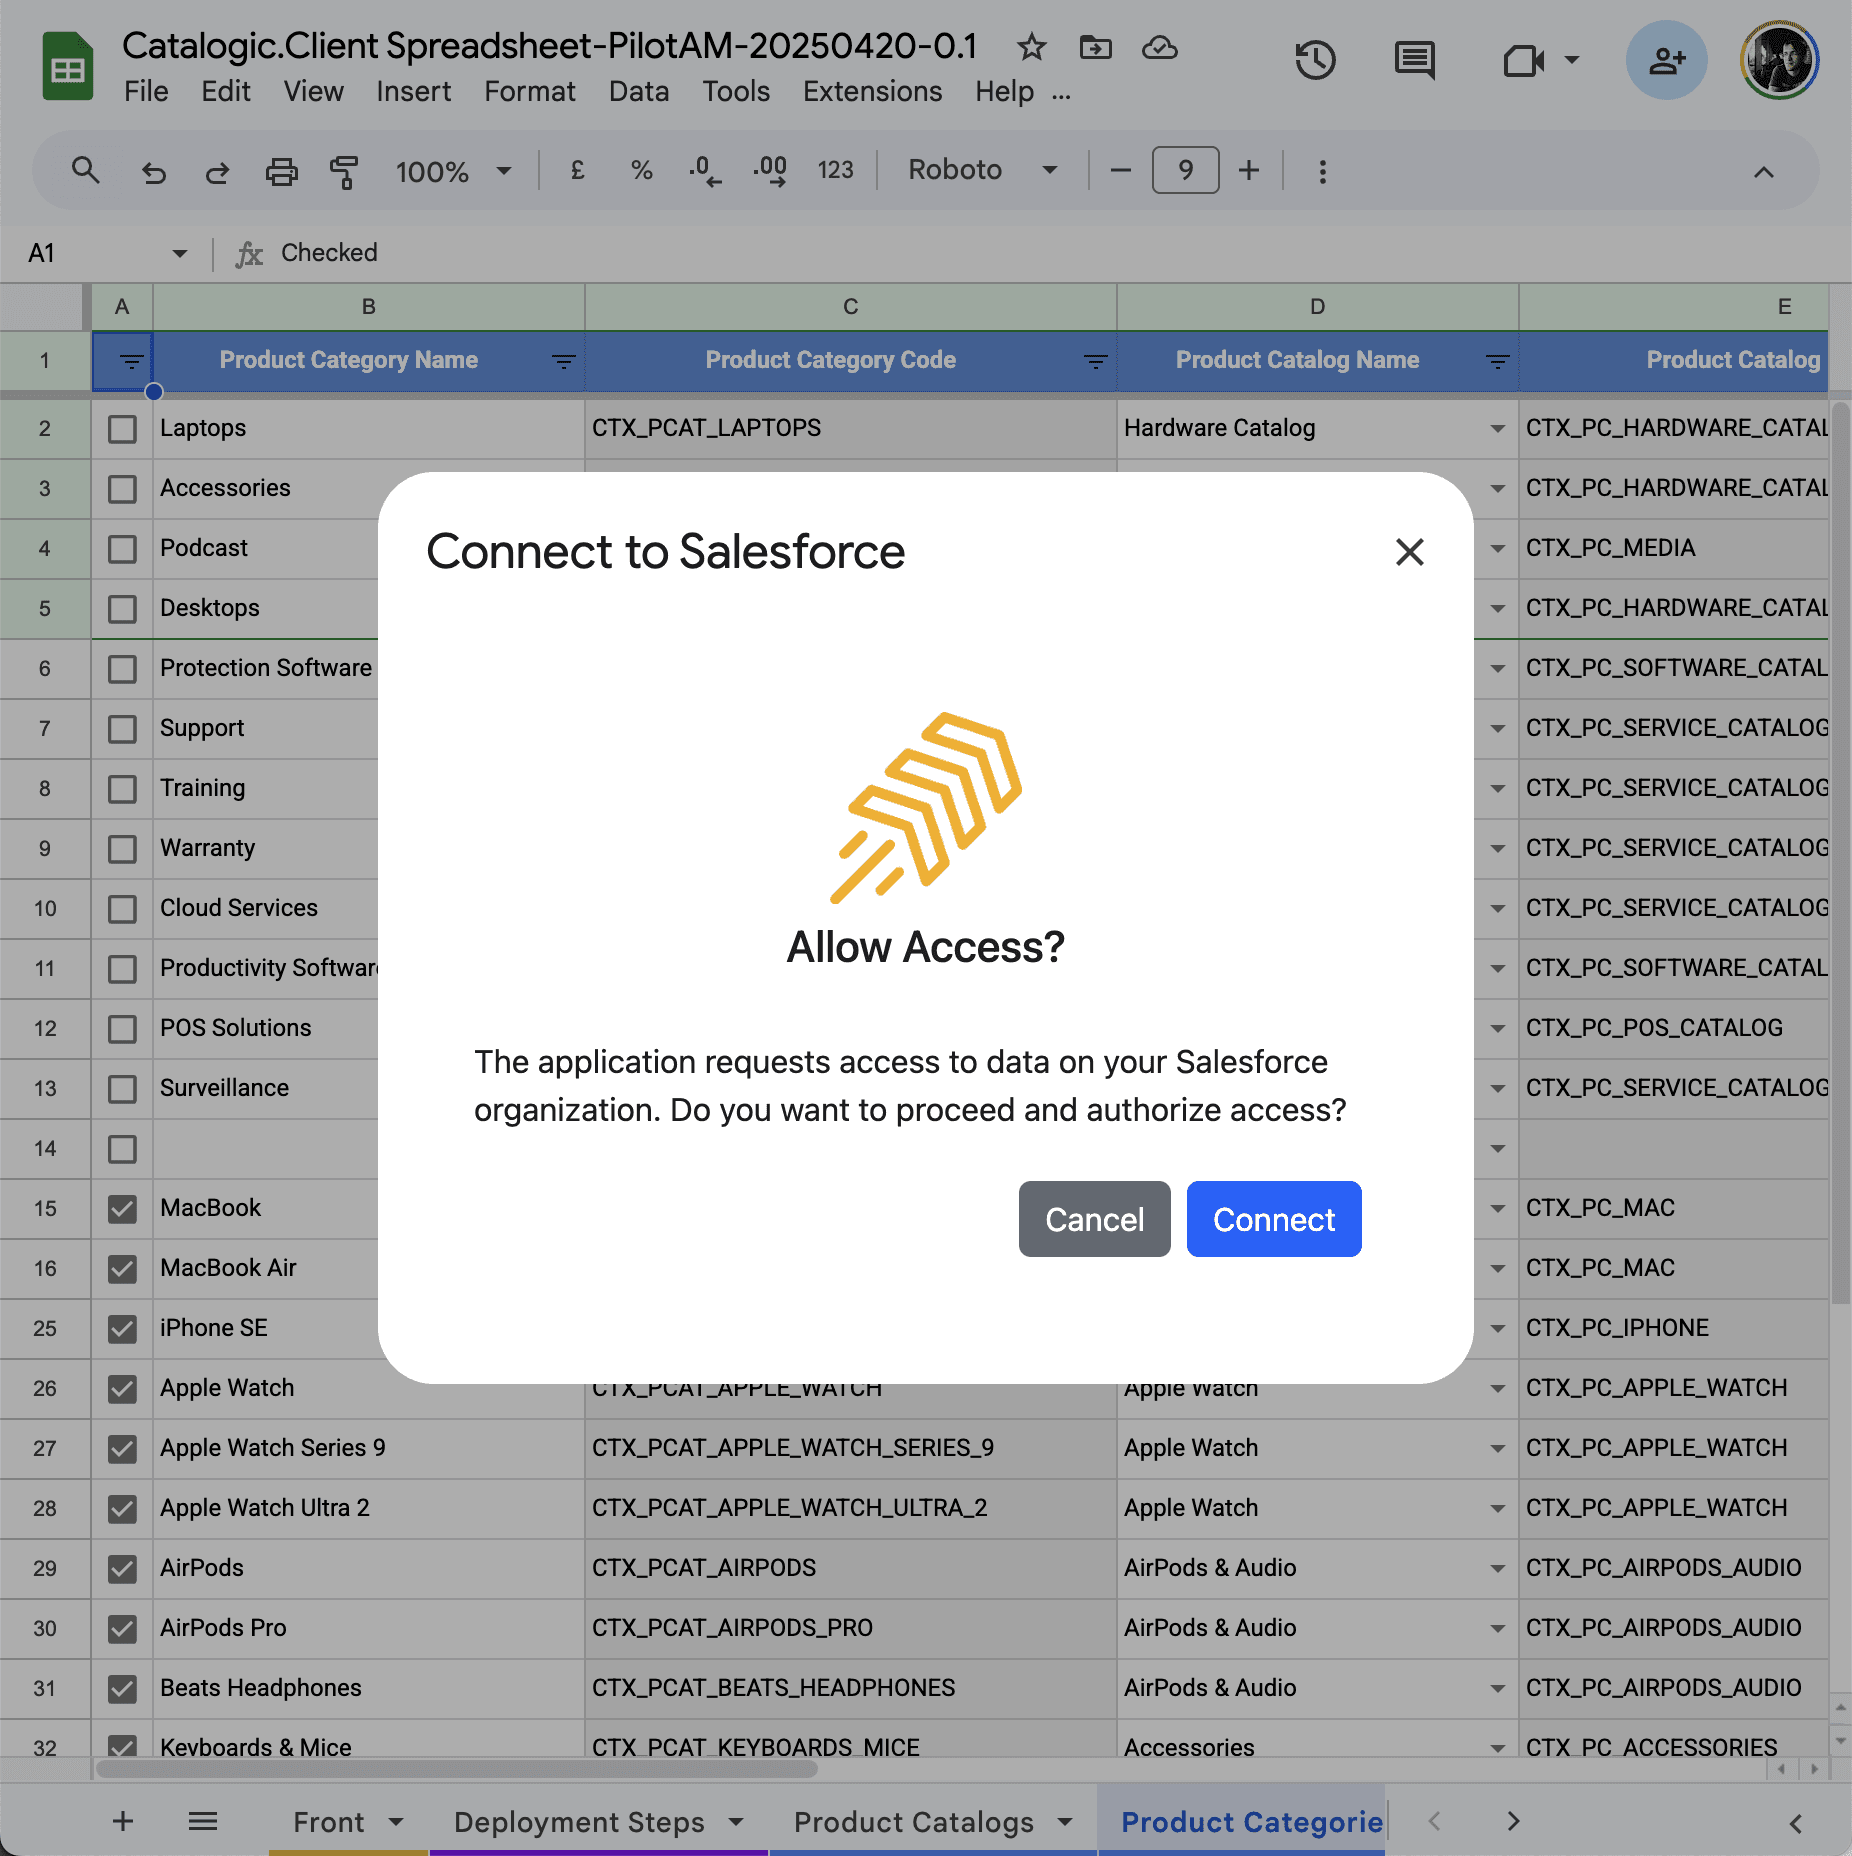Click Cancel in the Salesforce dialog
Screen dimensions: 1852x1856
click(1094, 1219)
